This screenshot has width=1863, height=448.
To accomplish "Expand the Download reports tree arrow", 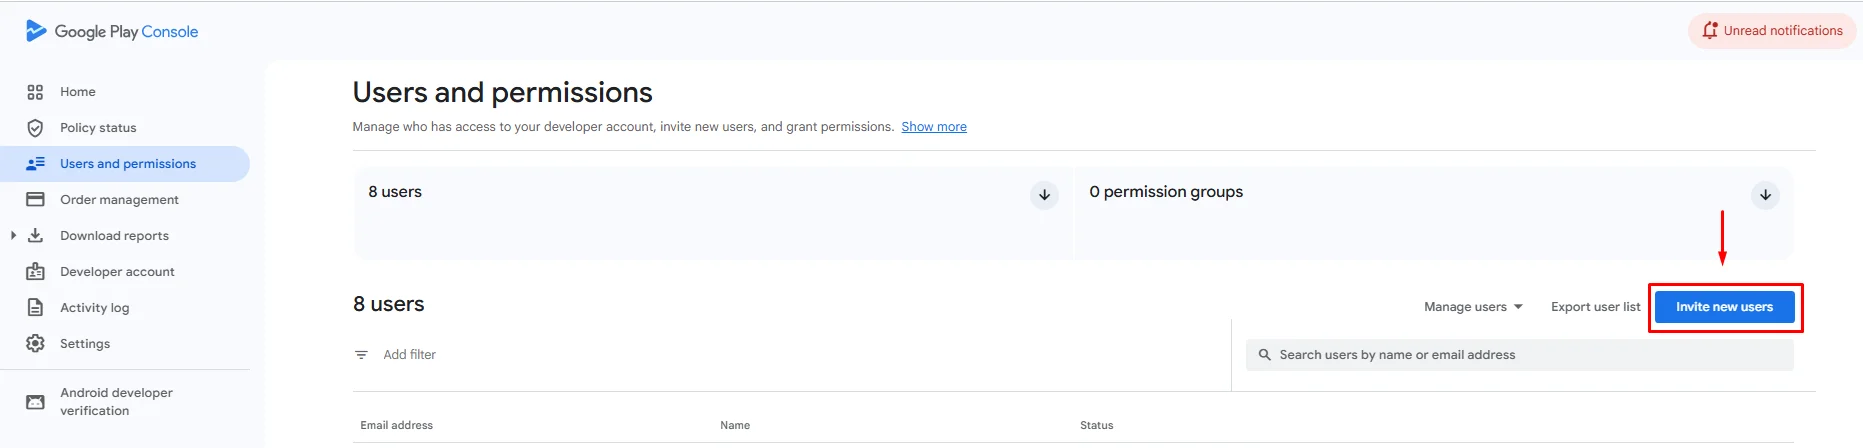I will (x=13, y=236).
